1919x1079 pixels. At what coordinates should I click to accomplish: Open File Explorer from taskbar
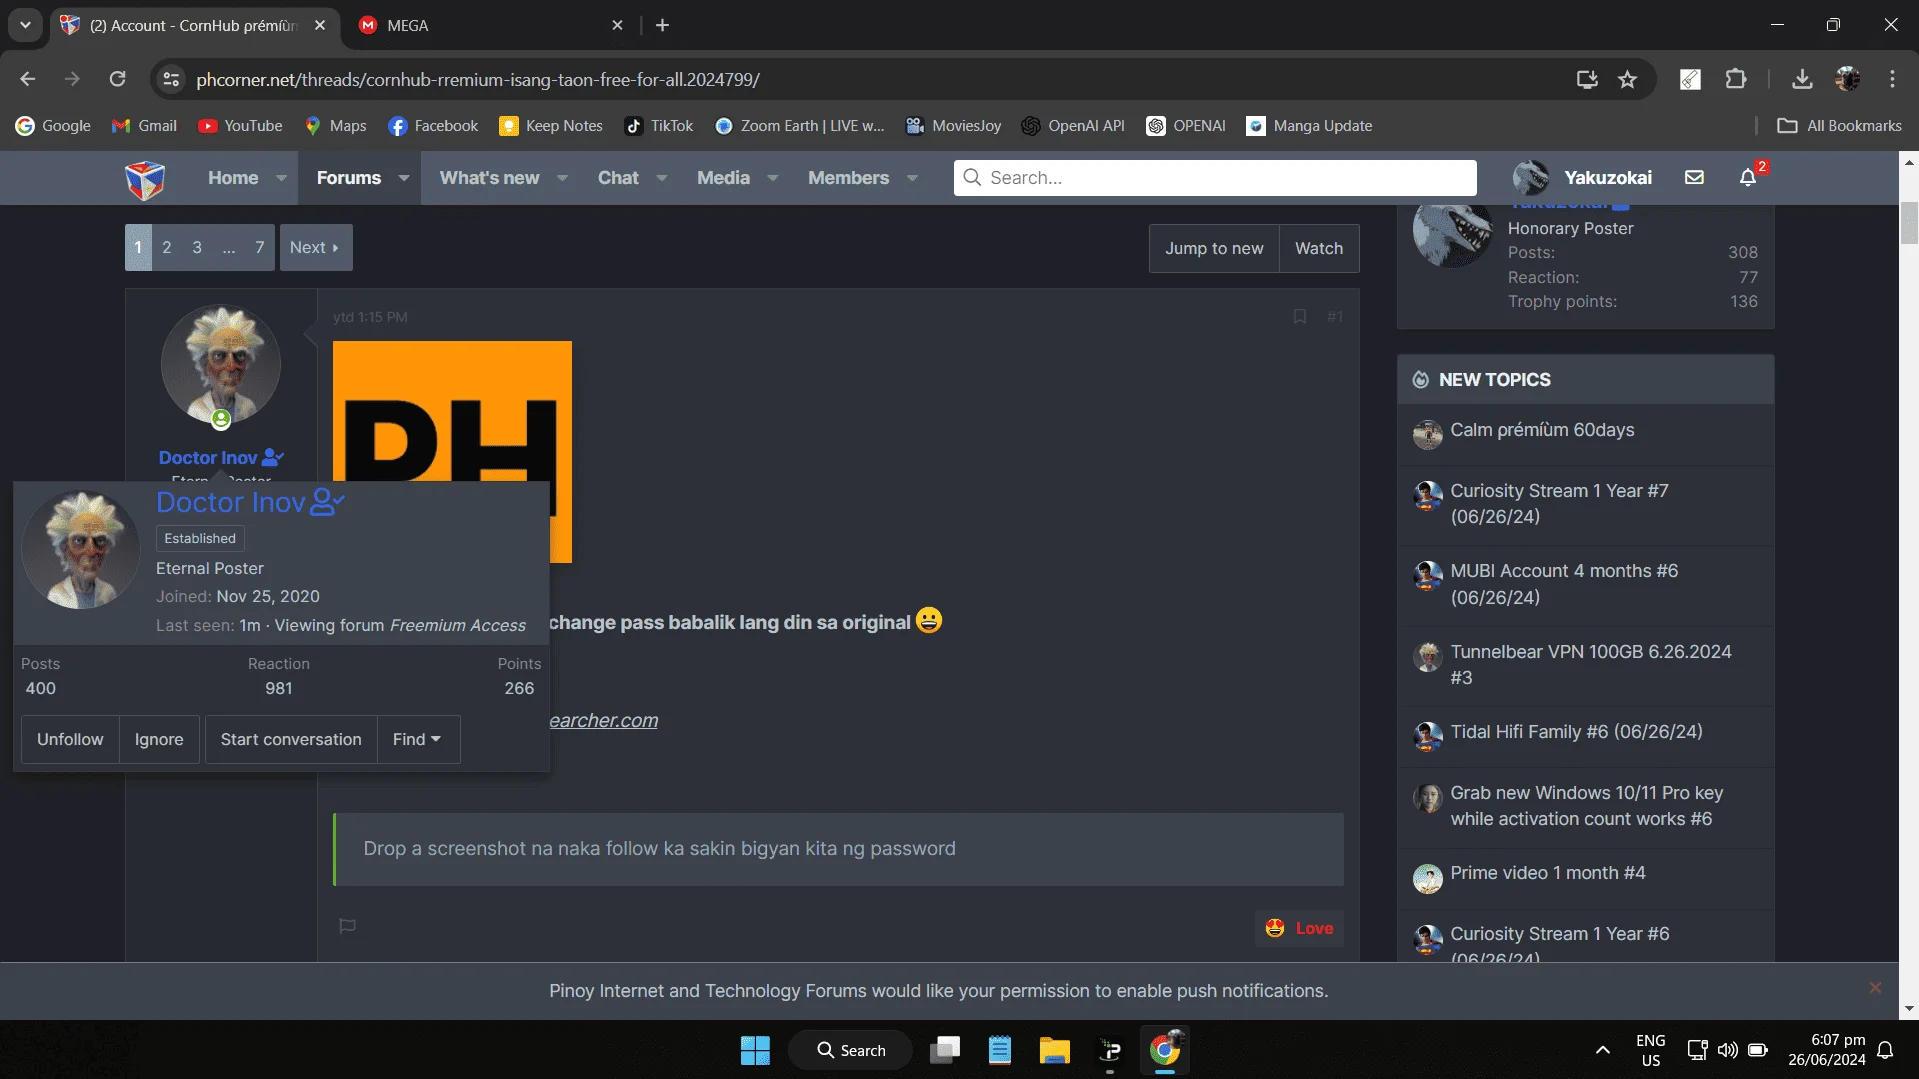coord(1054,1050)
